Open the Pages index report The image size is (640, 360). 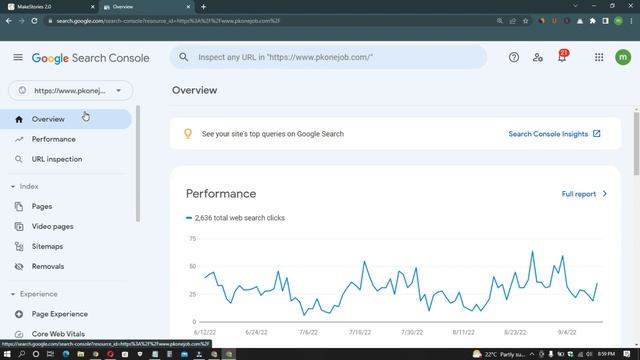[x=66, y=207]
